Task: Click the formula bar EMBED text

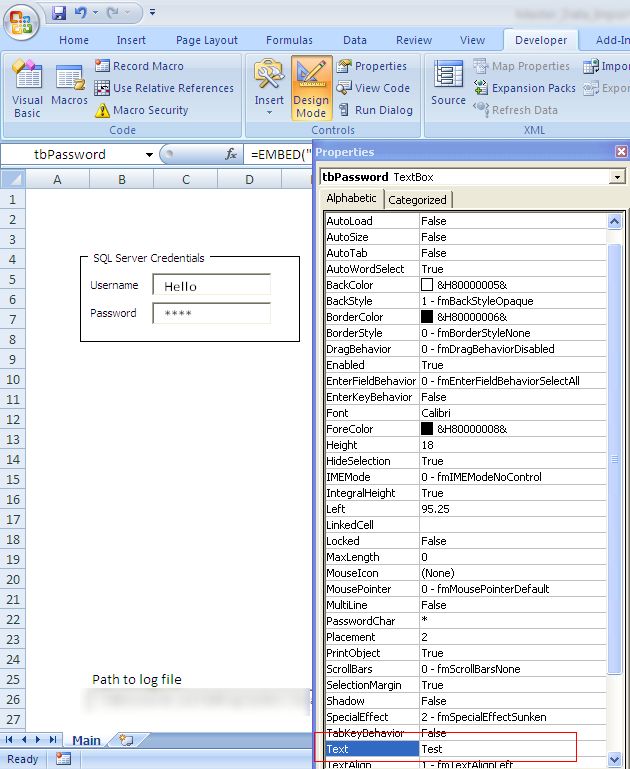Action: coord(281,154)
